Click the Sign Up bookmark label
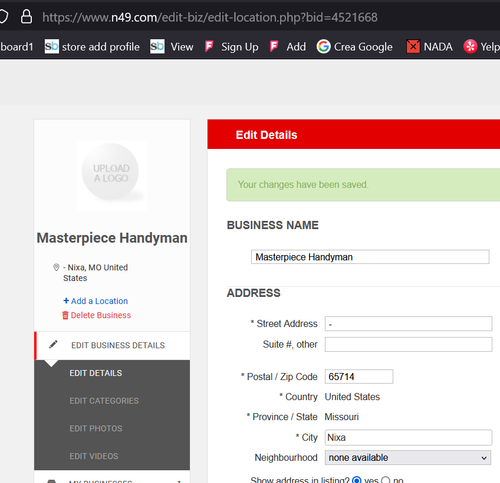This screenshot has width=500, height=483. [x=240, y=47]
